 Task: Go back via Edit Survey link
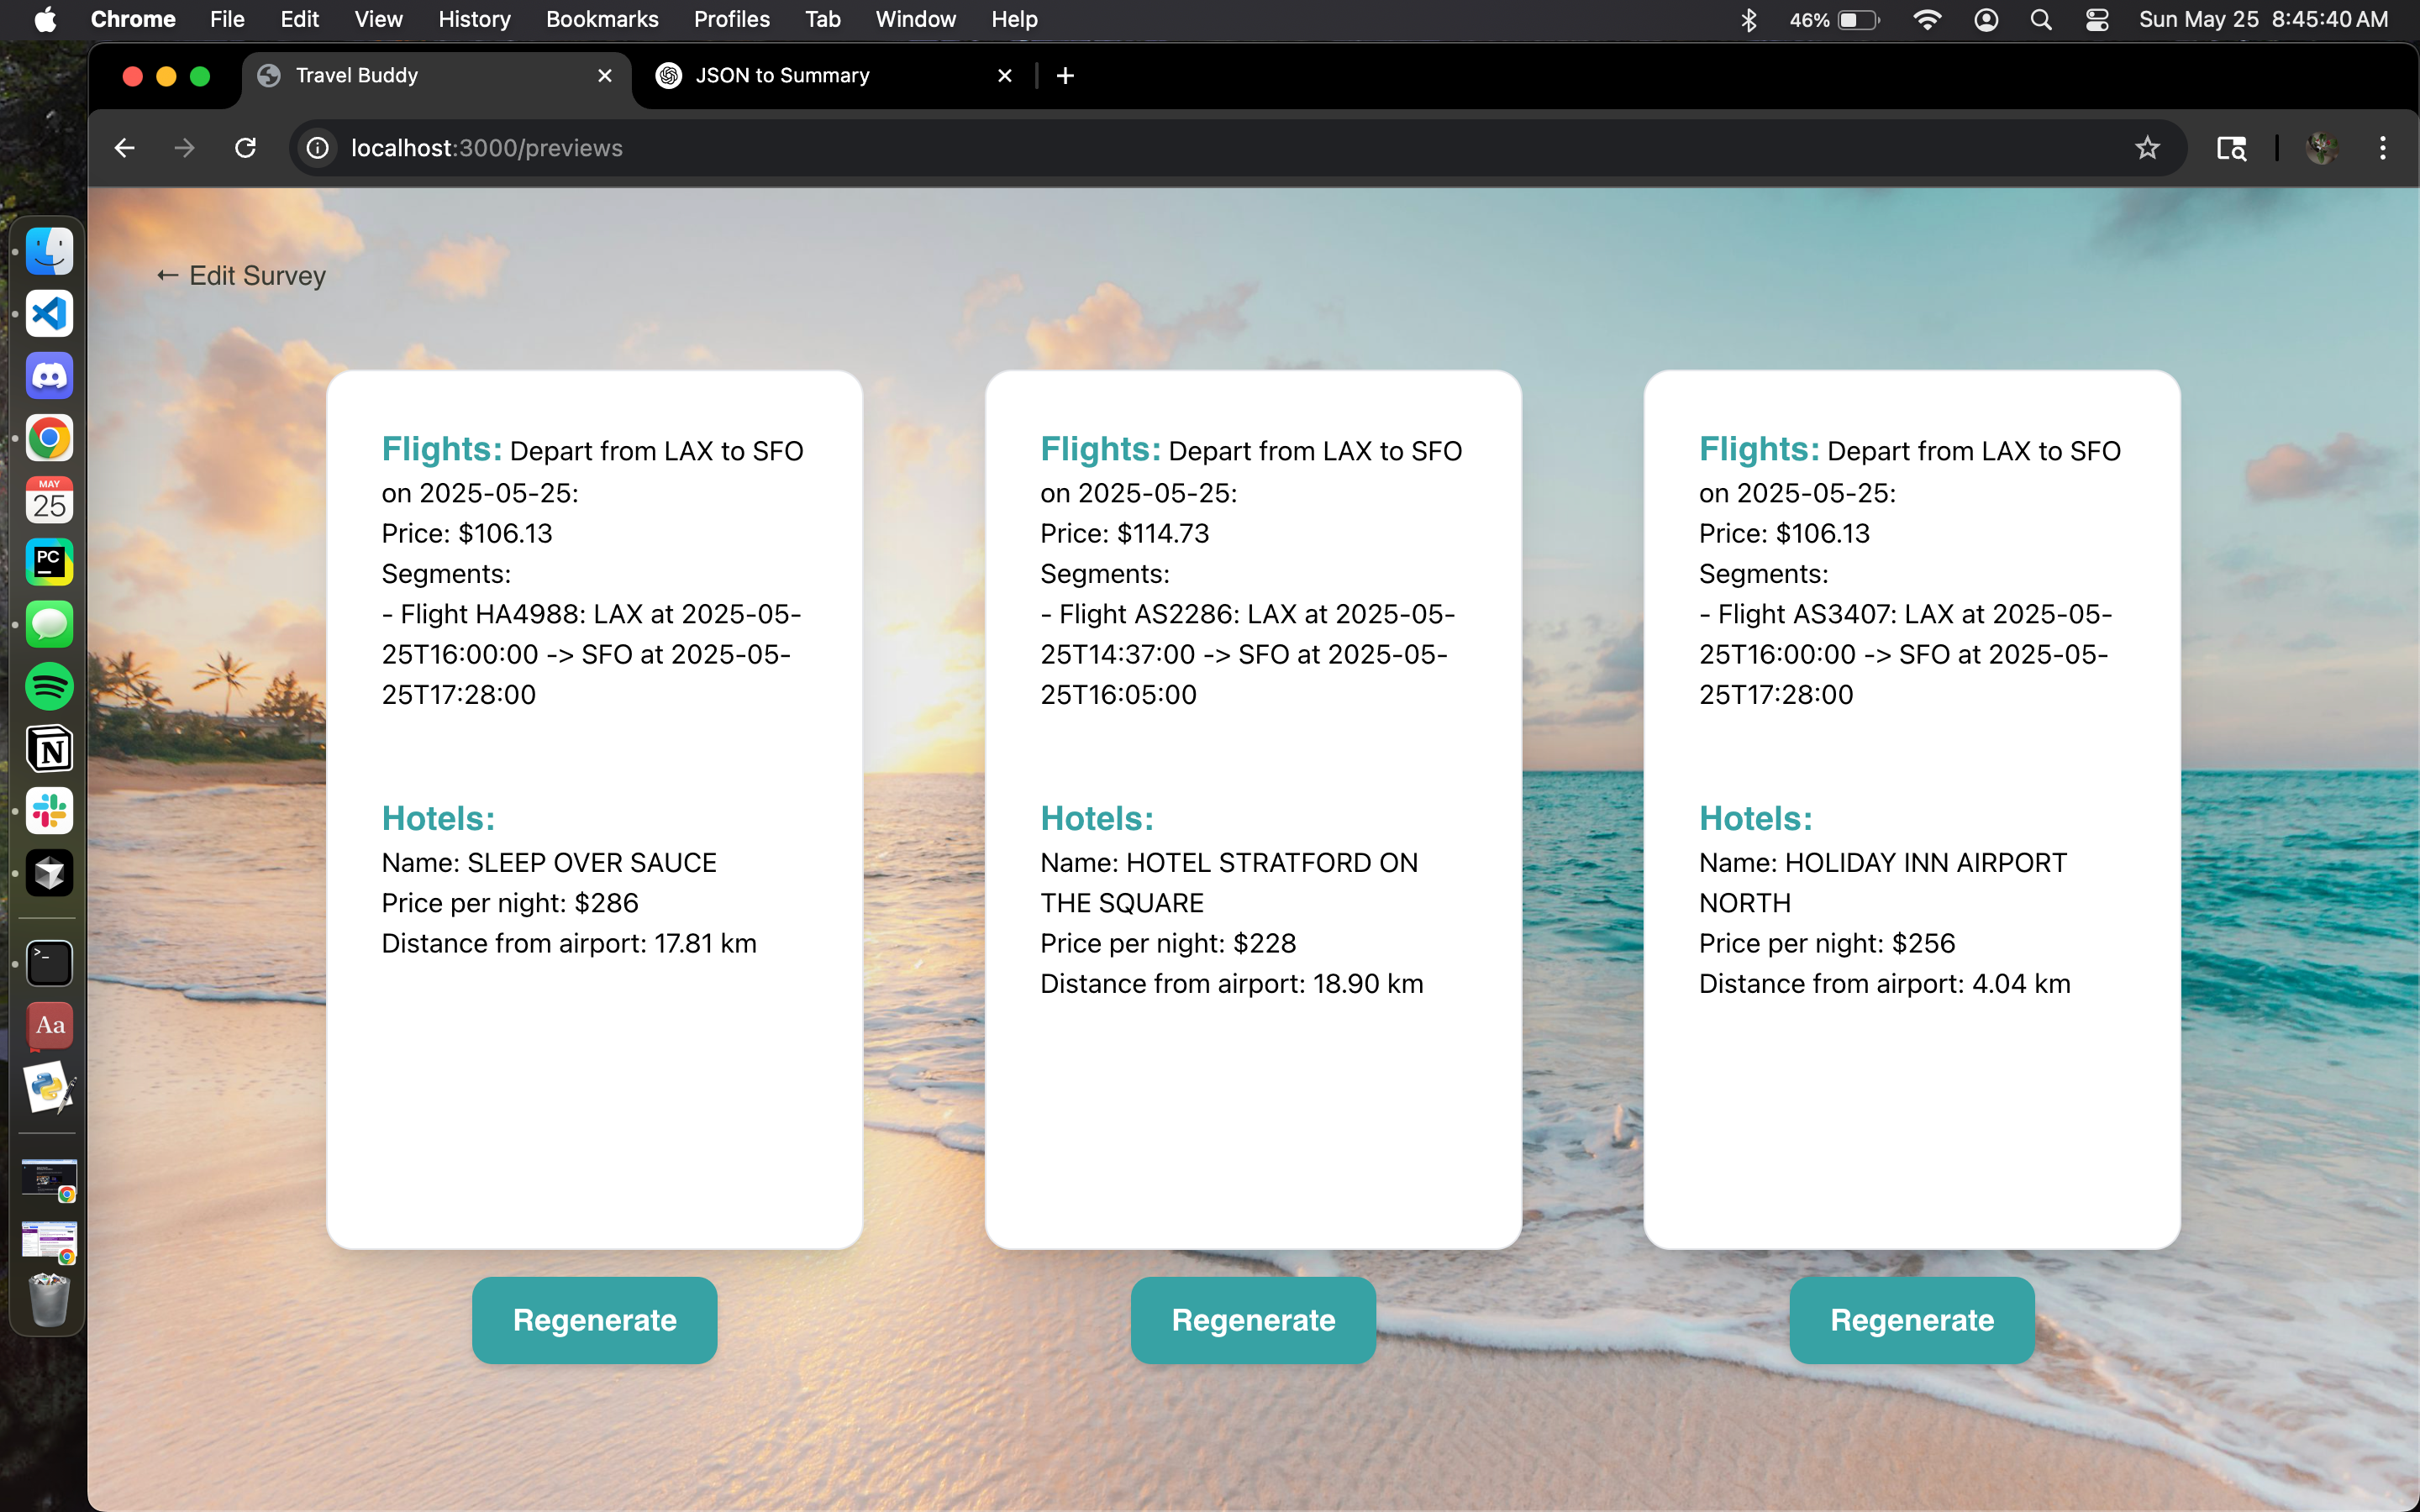[x=242, y=276]
